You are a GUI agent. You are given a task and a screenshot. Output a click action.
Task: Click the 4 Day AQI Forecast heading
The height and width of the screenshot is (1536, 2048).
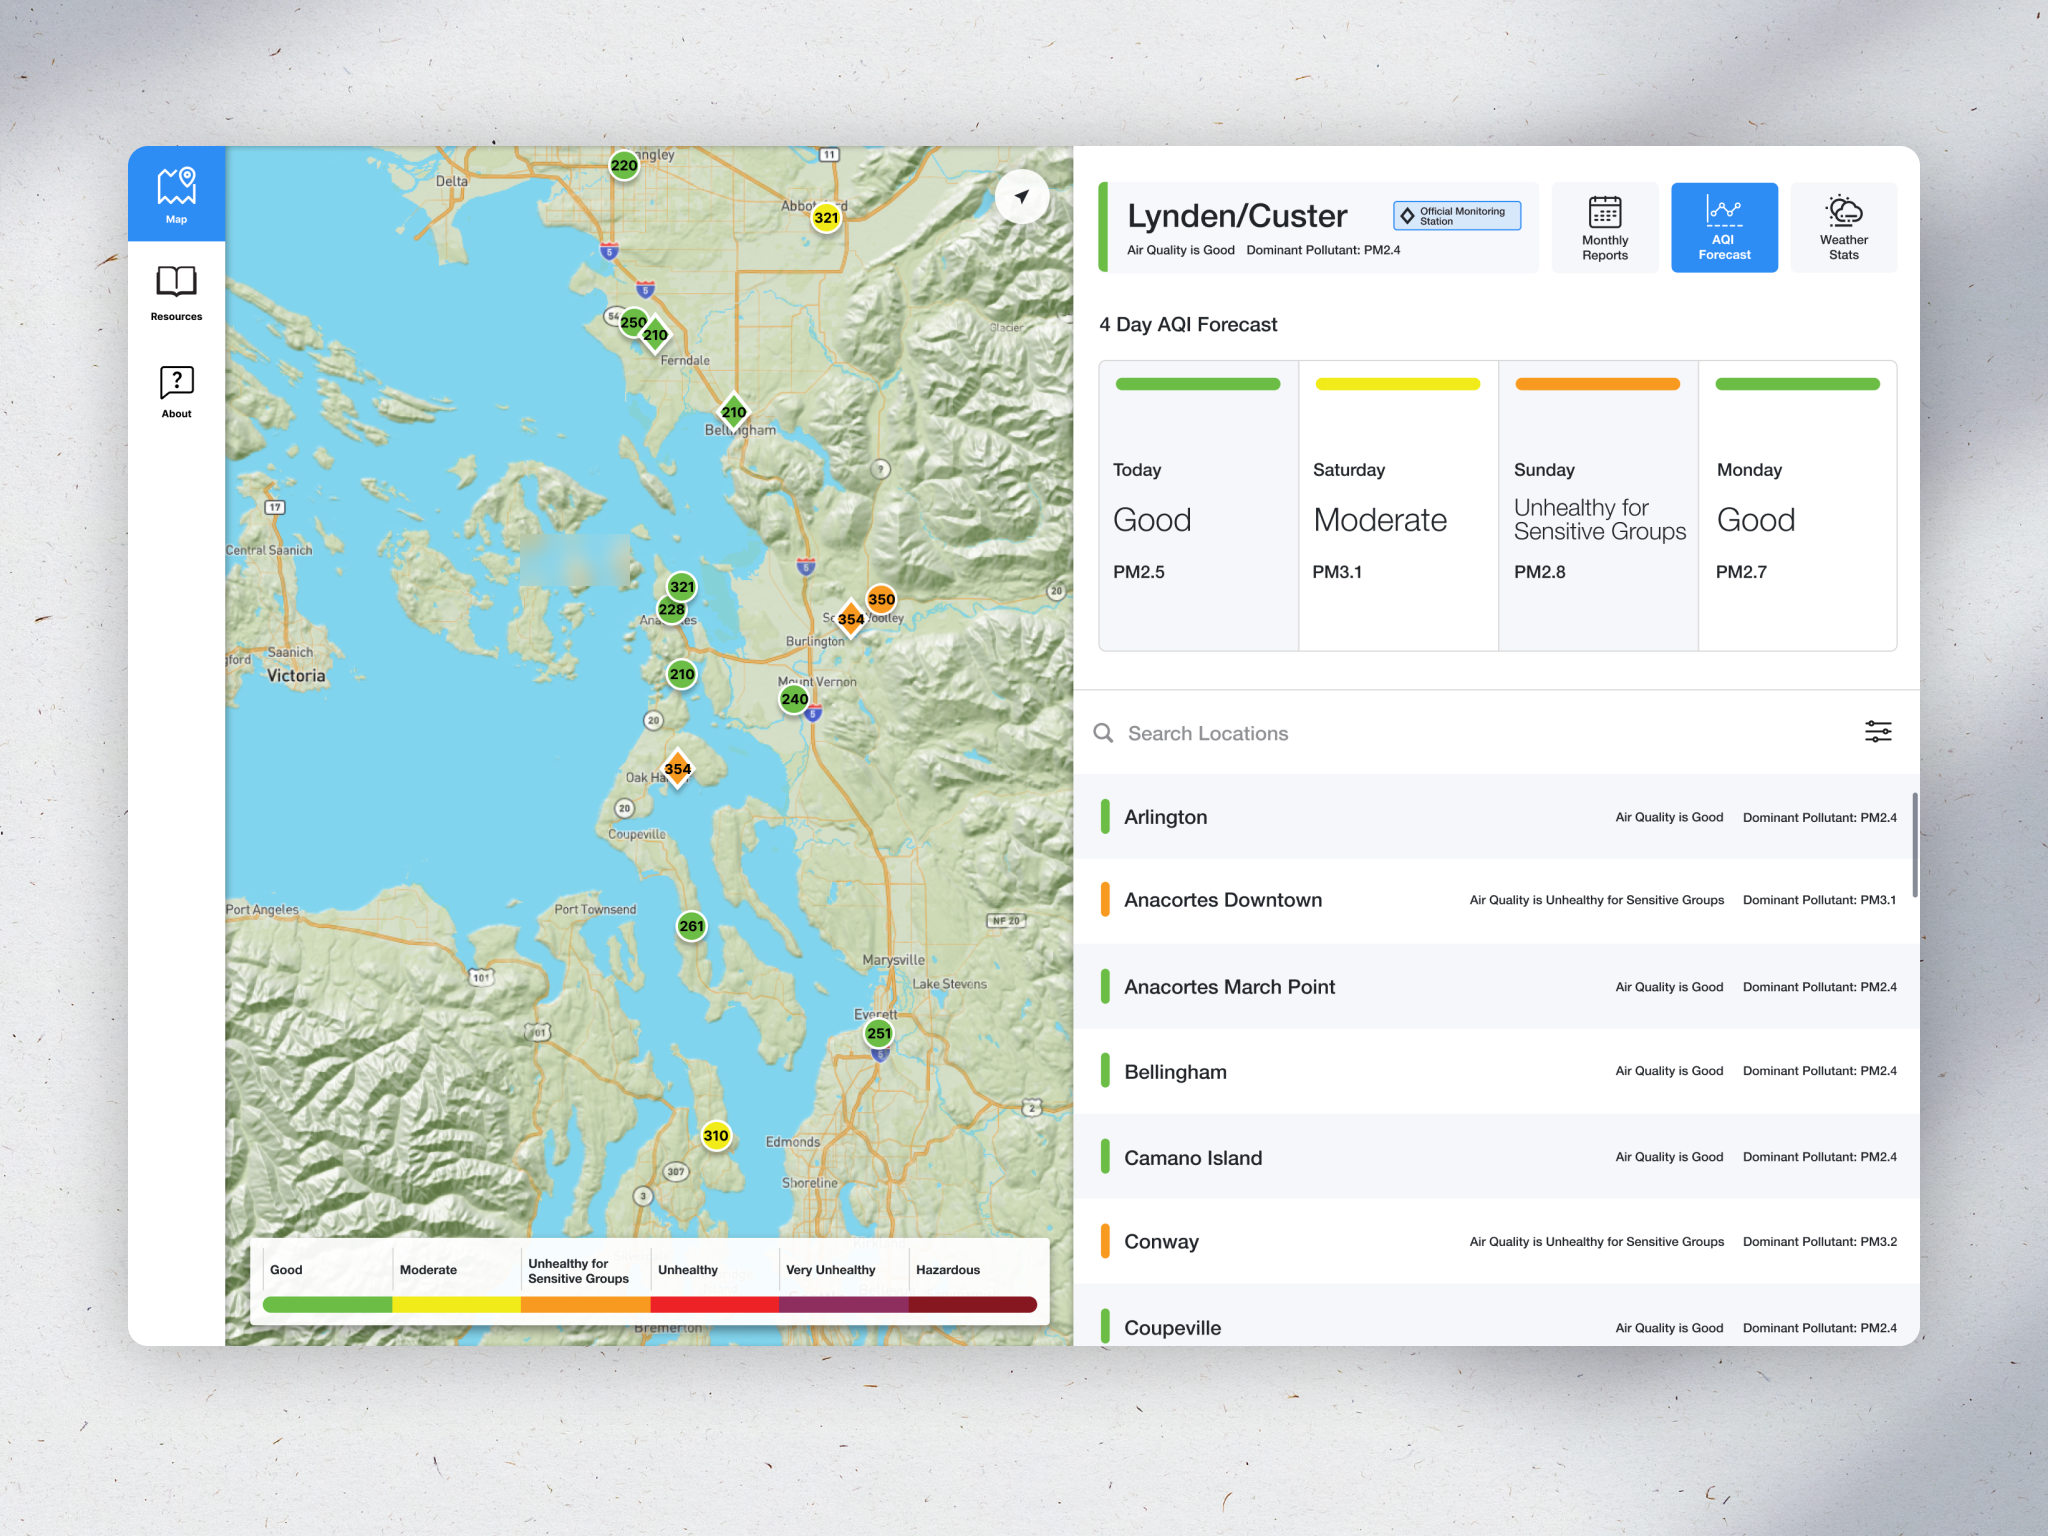tap(1188, 325)
